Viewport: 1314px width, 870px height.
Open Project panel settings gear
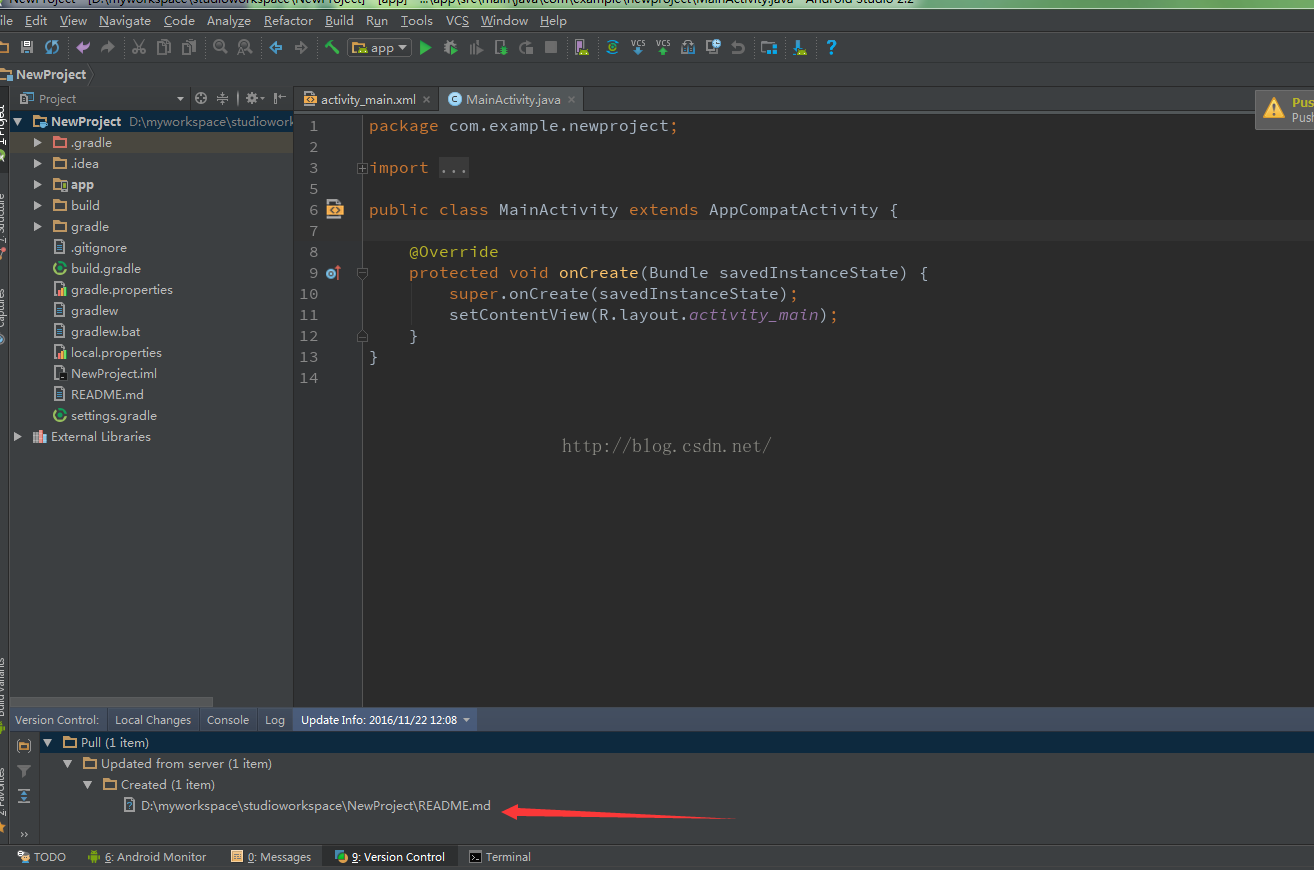tap(253, 98)
